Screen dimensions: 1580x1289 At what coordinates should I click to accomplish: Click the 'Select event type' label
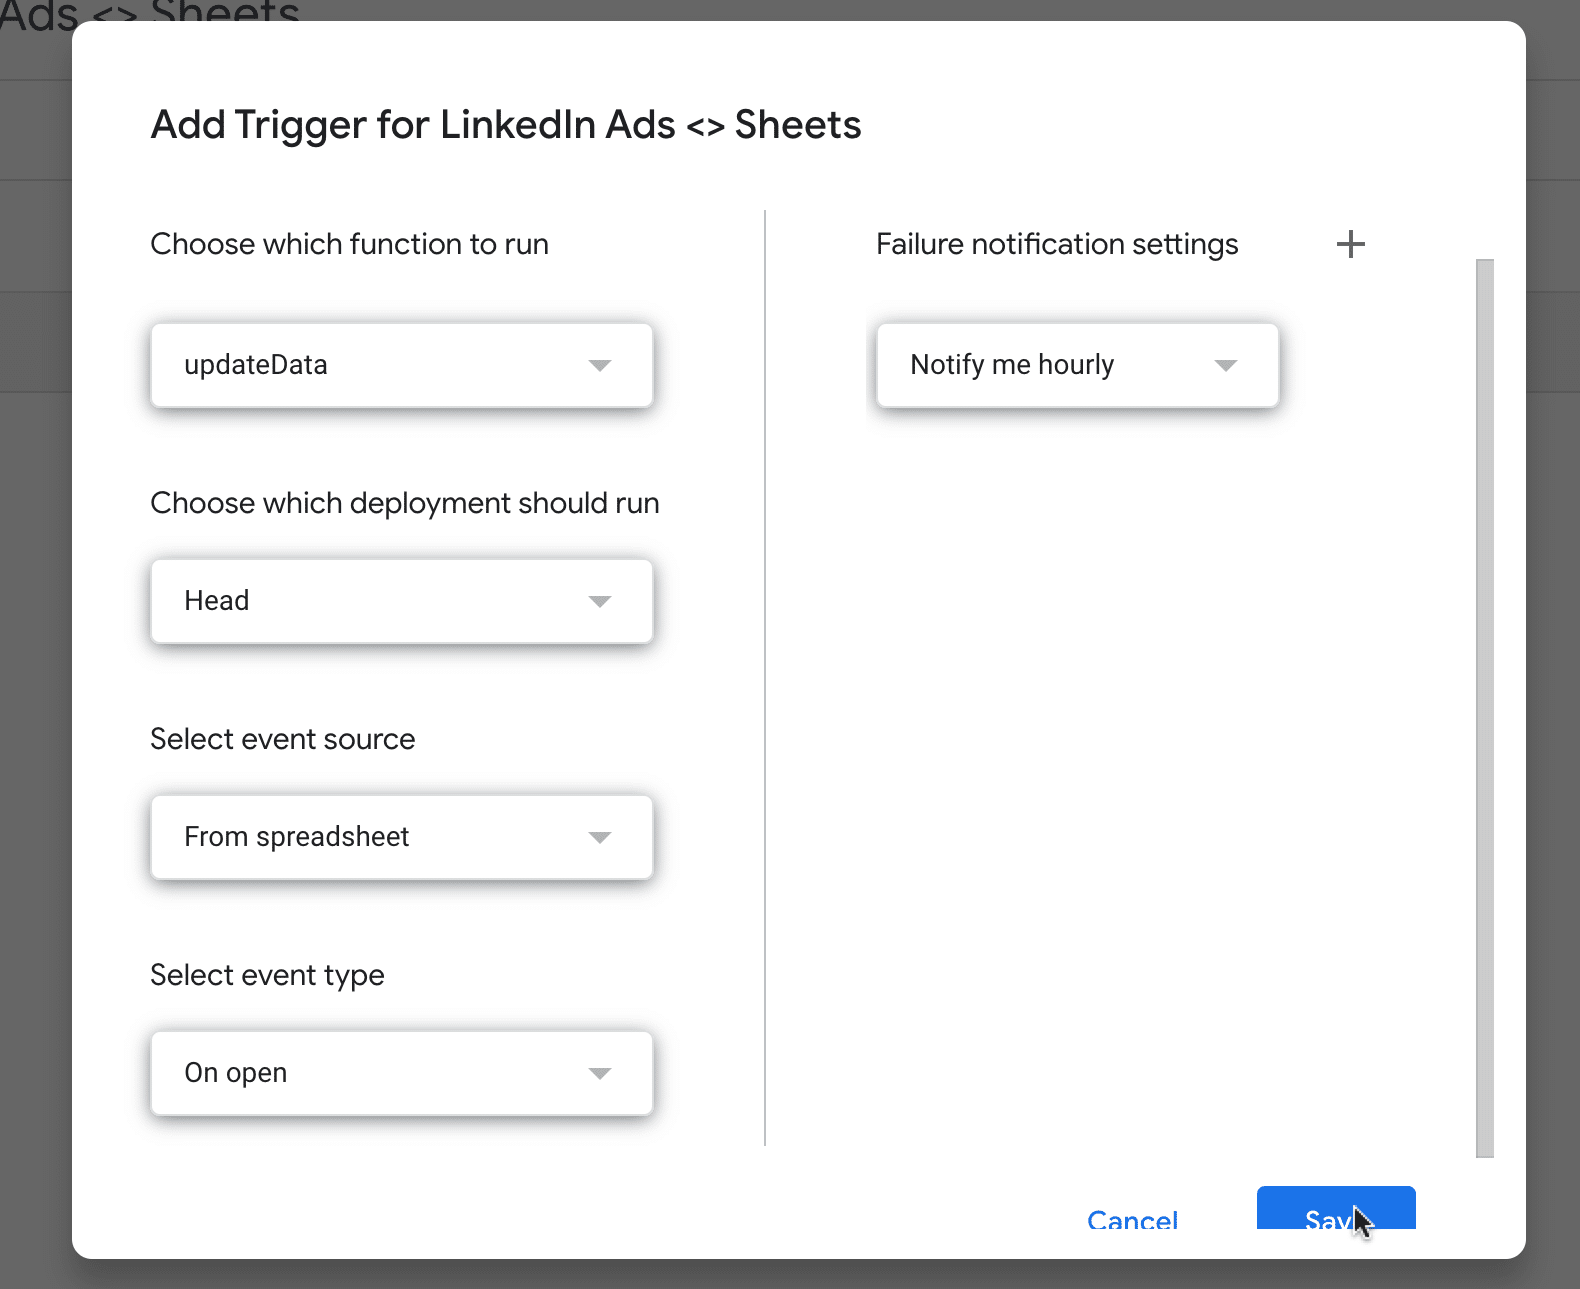click(267, 975)
